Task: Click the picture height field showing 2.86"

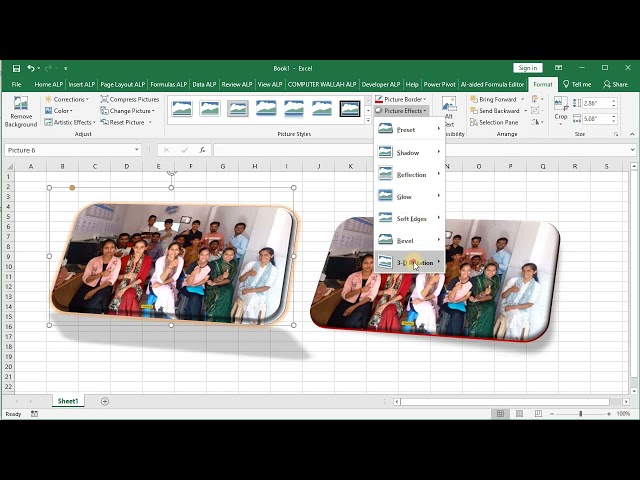Action: [x=596, y=103]
